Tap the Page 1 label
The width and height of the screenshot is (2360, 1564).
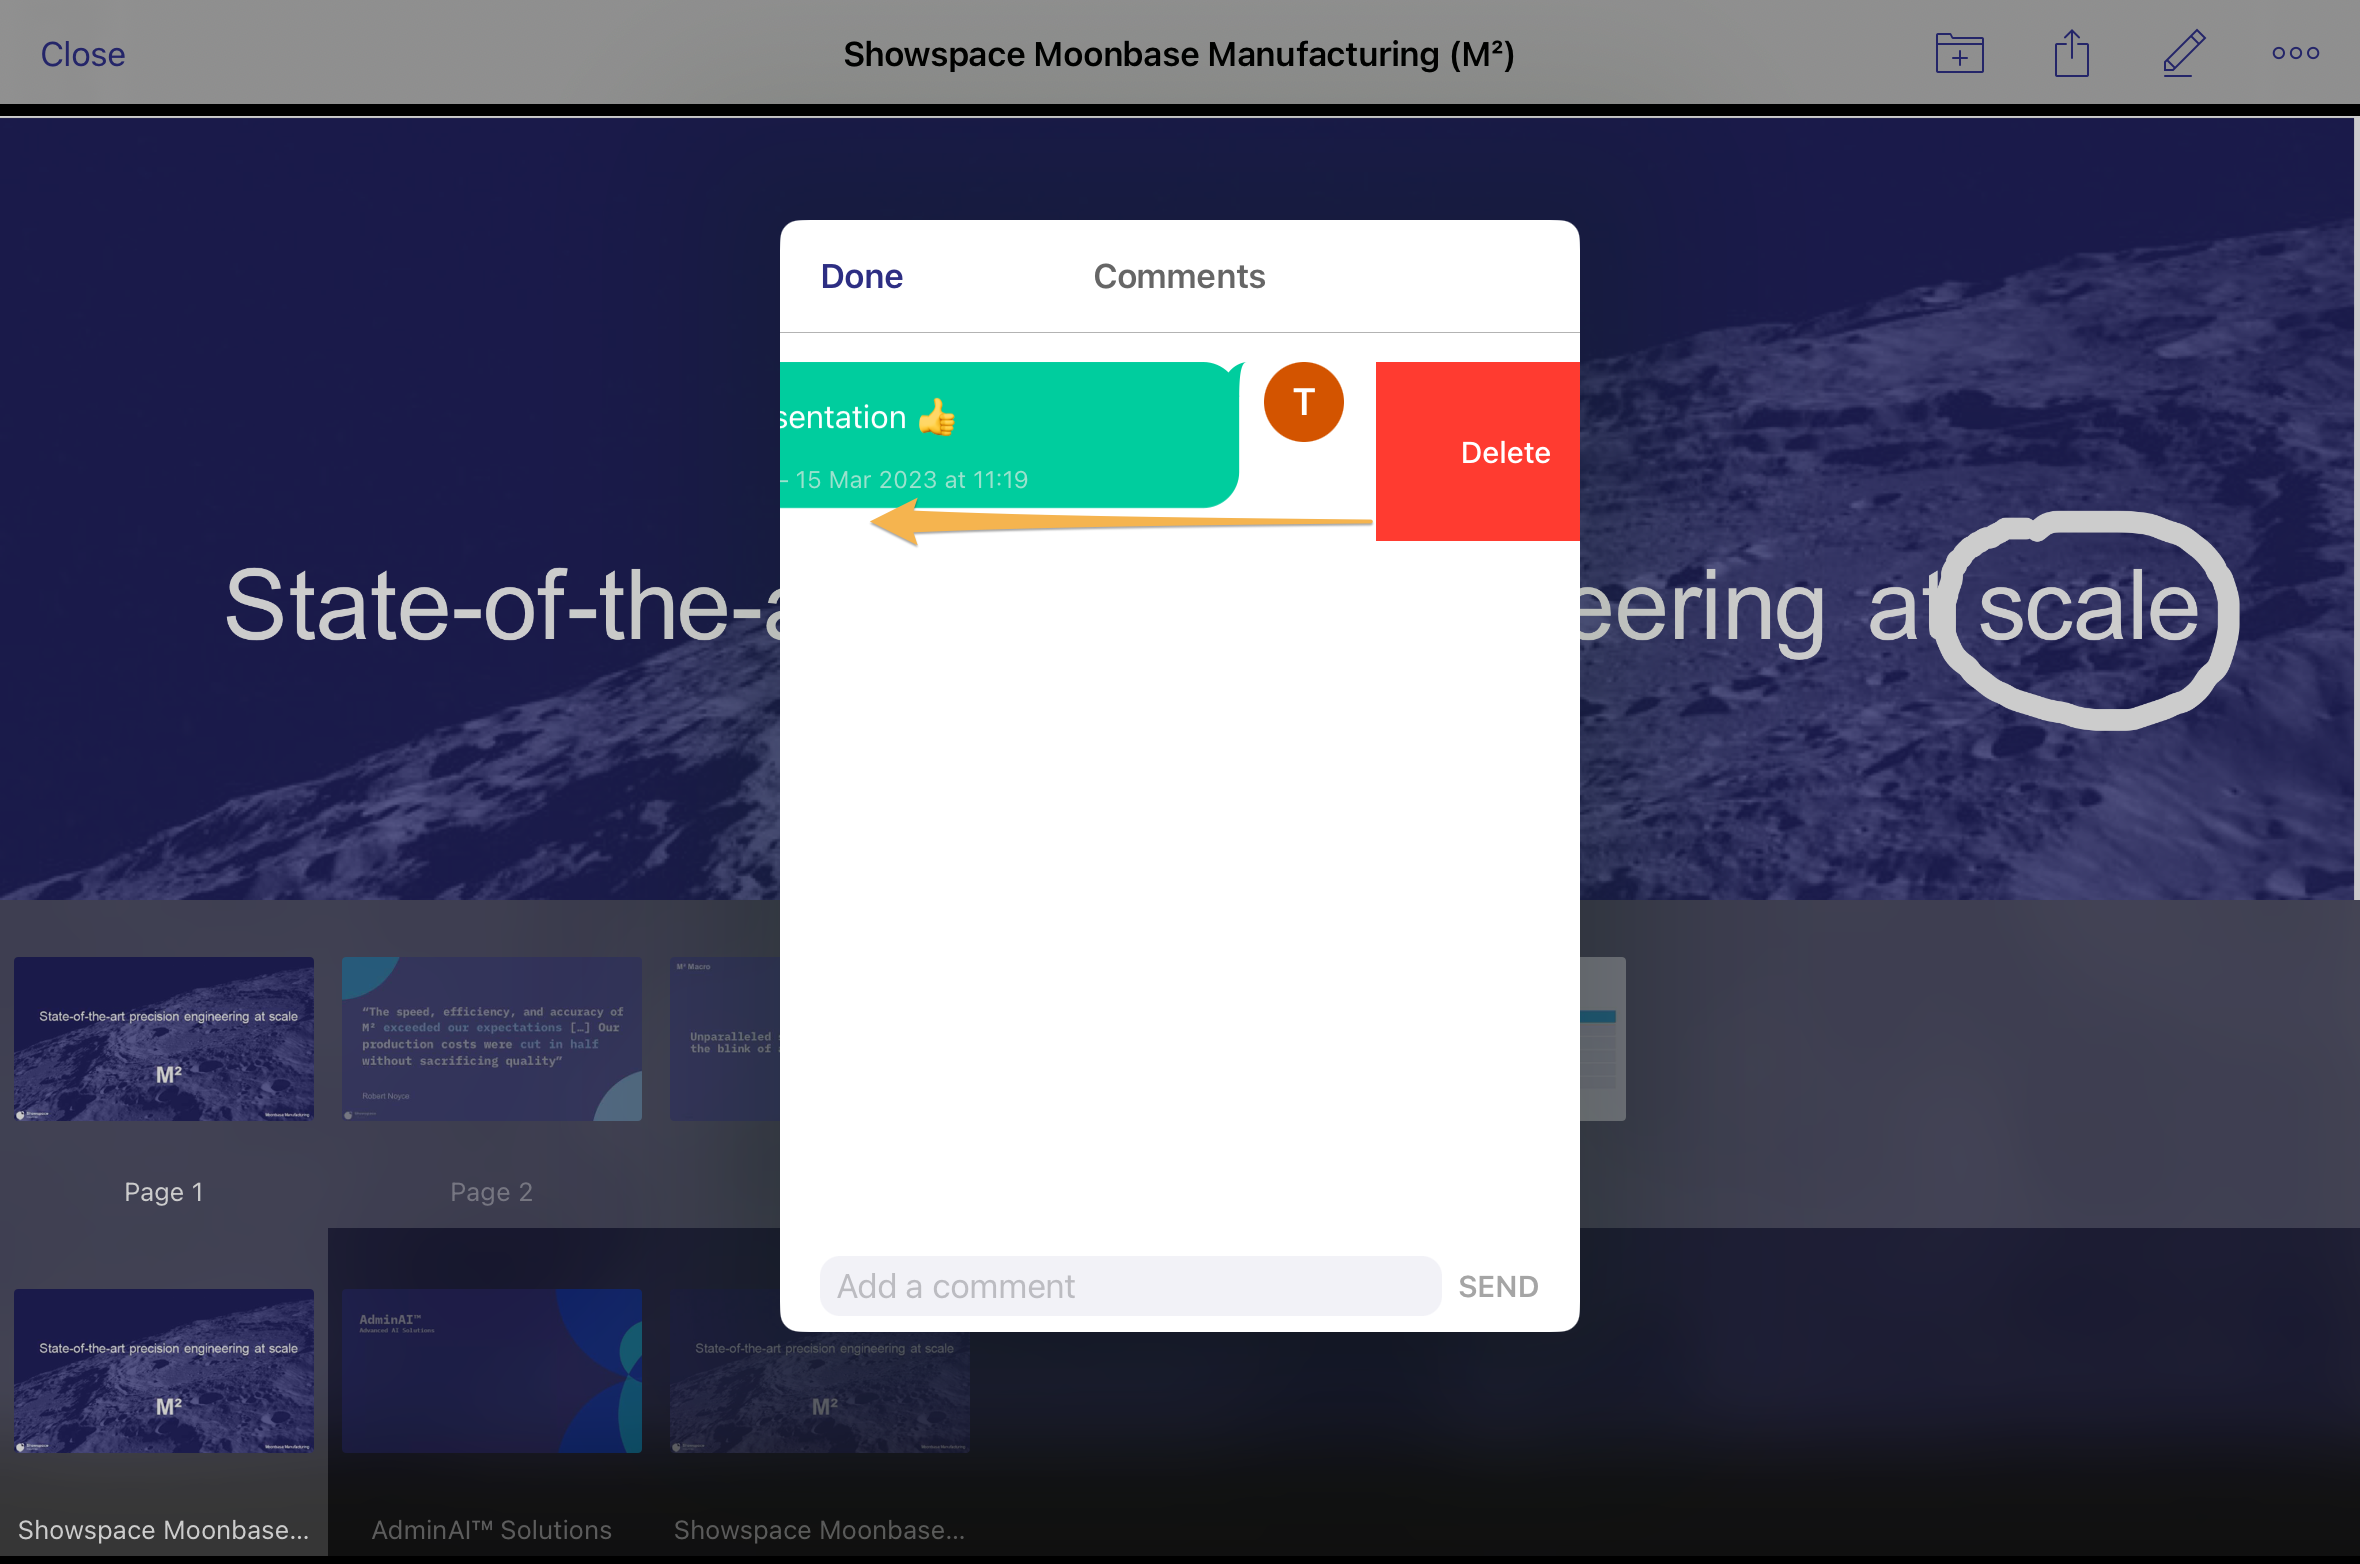(164, 1192)
